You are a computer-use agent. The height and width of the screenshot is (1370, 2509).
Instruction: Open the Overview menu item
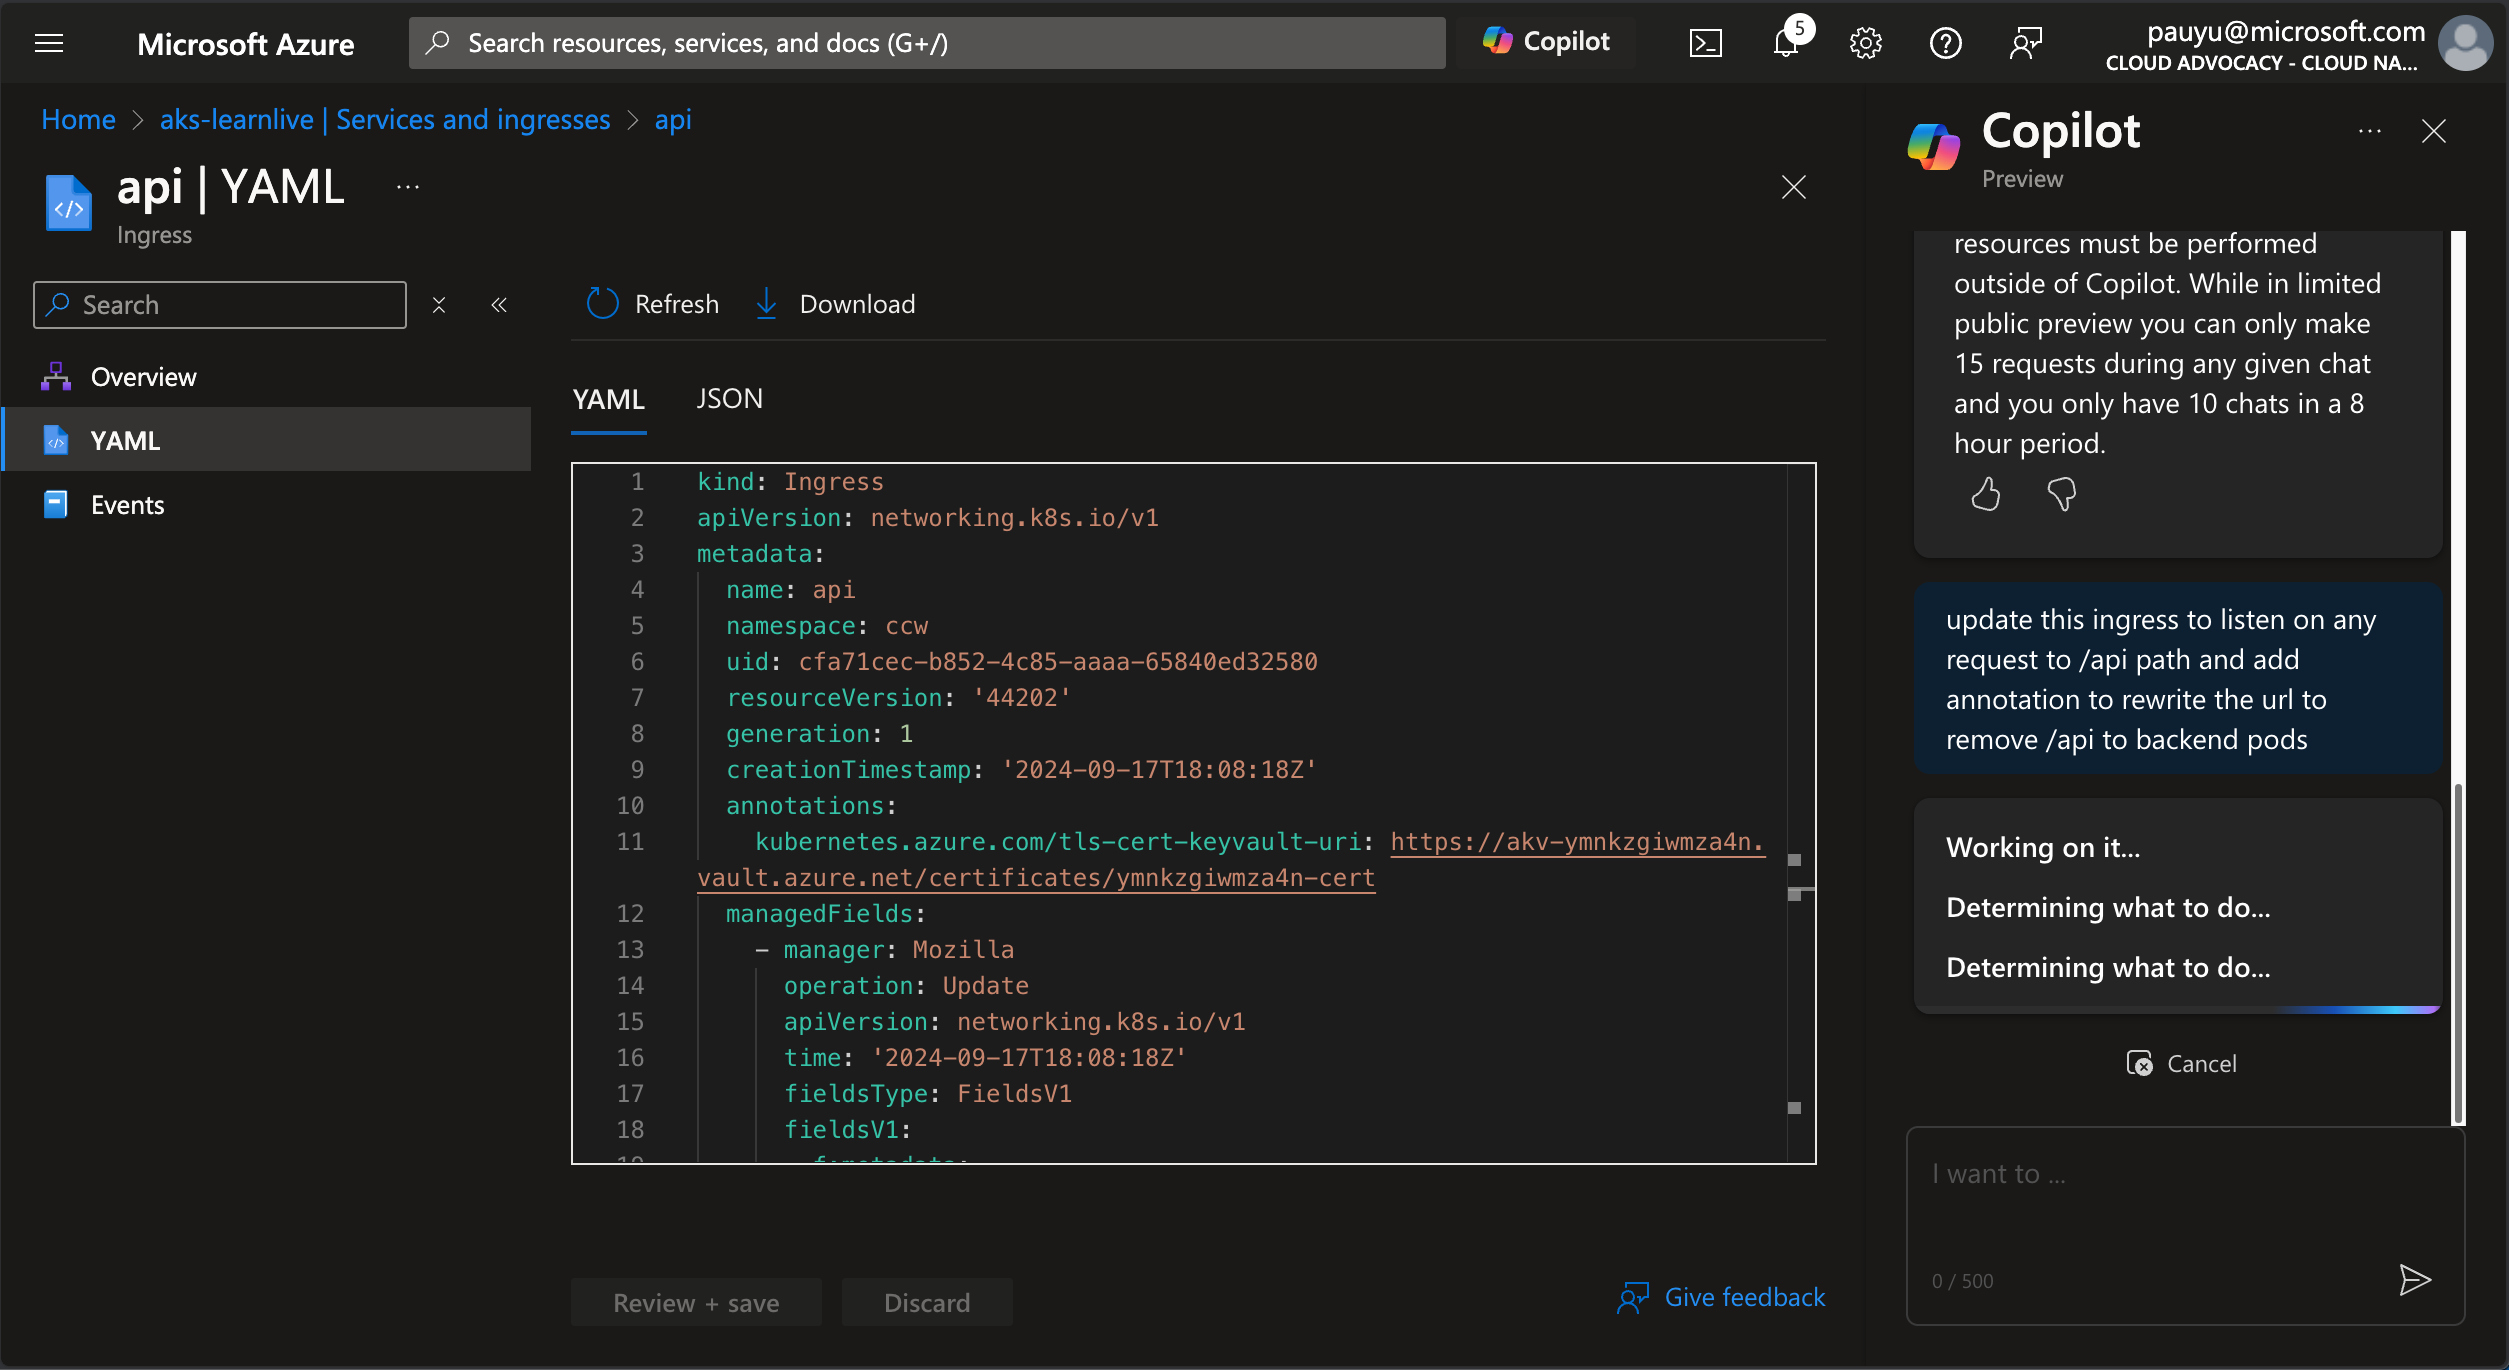[x=267, y=377]
